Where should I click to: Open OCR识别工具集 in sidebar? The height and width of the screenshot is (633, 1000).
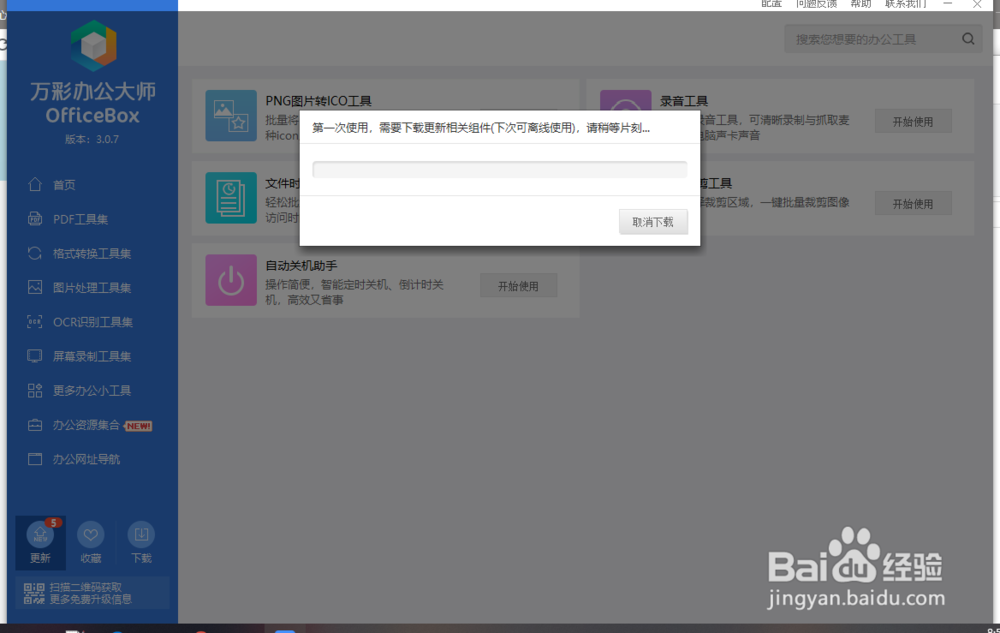click(92, 323)
